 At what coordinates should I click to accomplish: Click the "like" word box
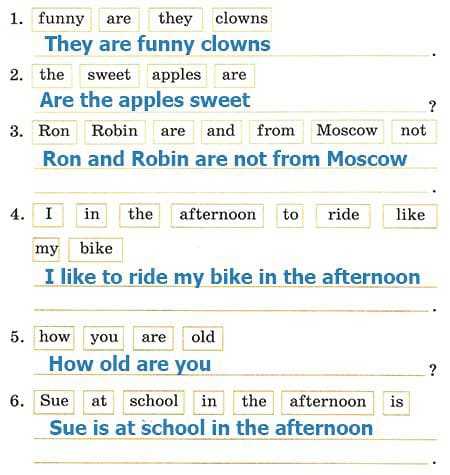(x=410, y=216)
